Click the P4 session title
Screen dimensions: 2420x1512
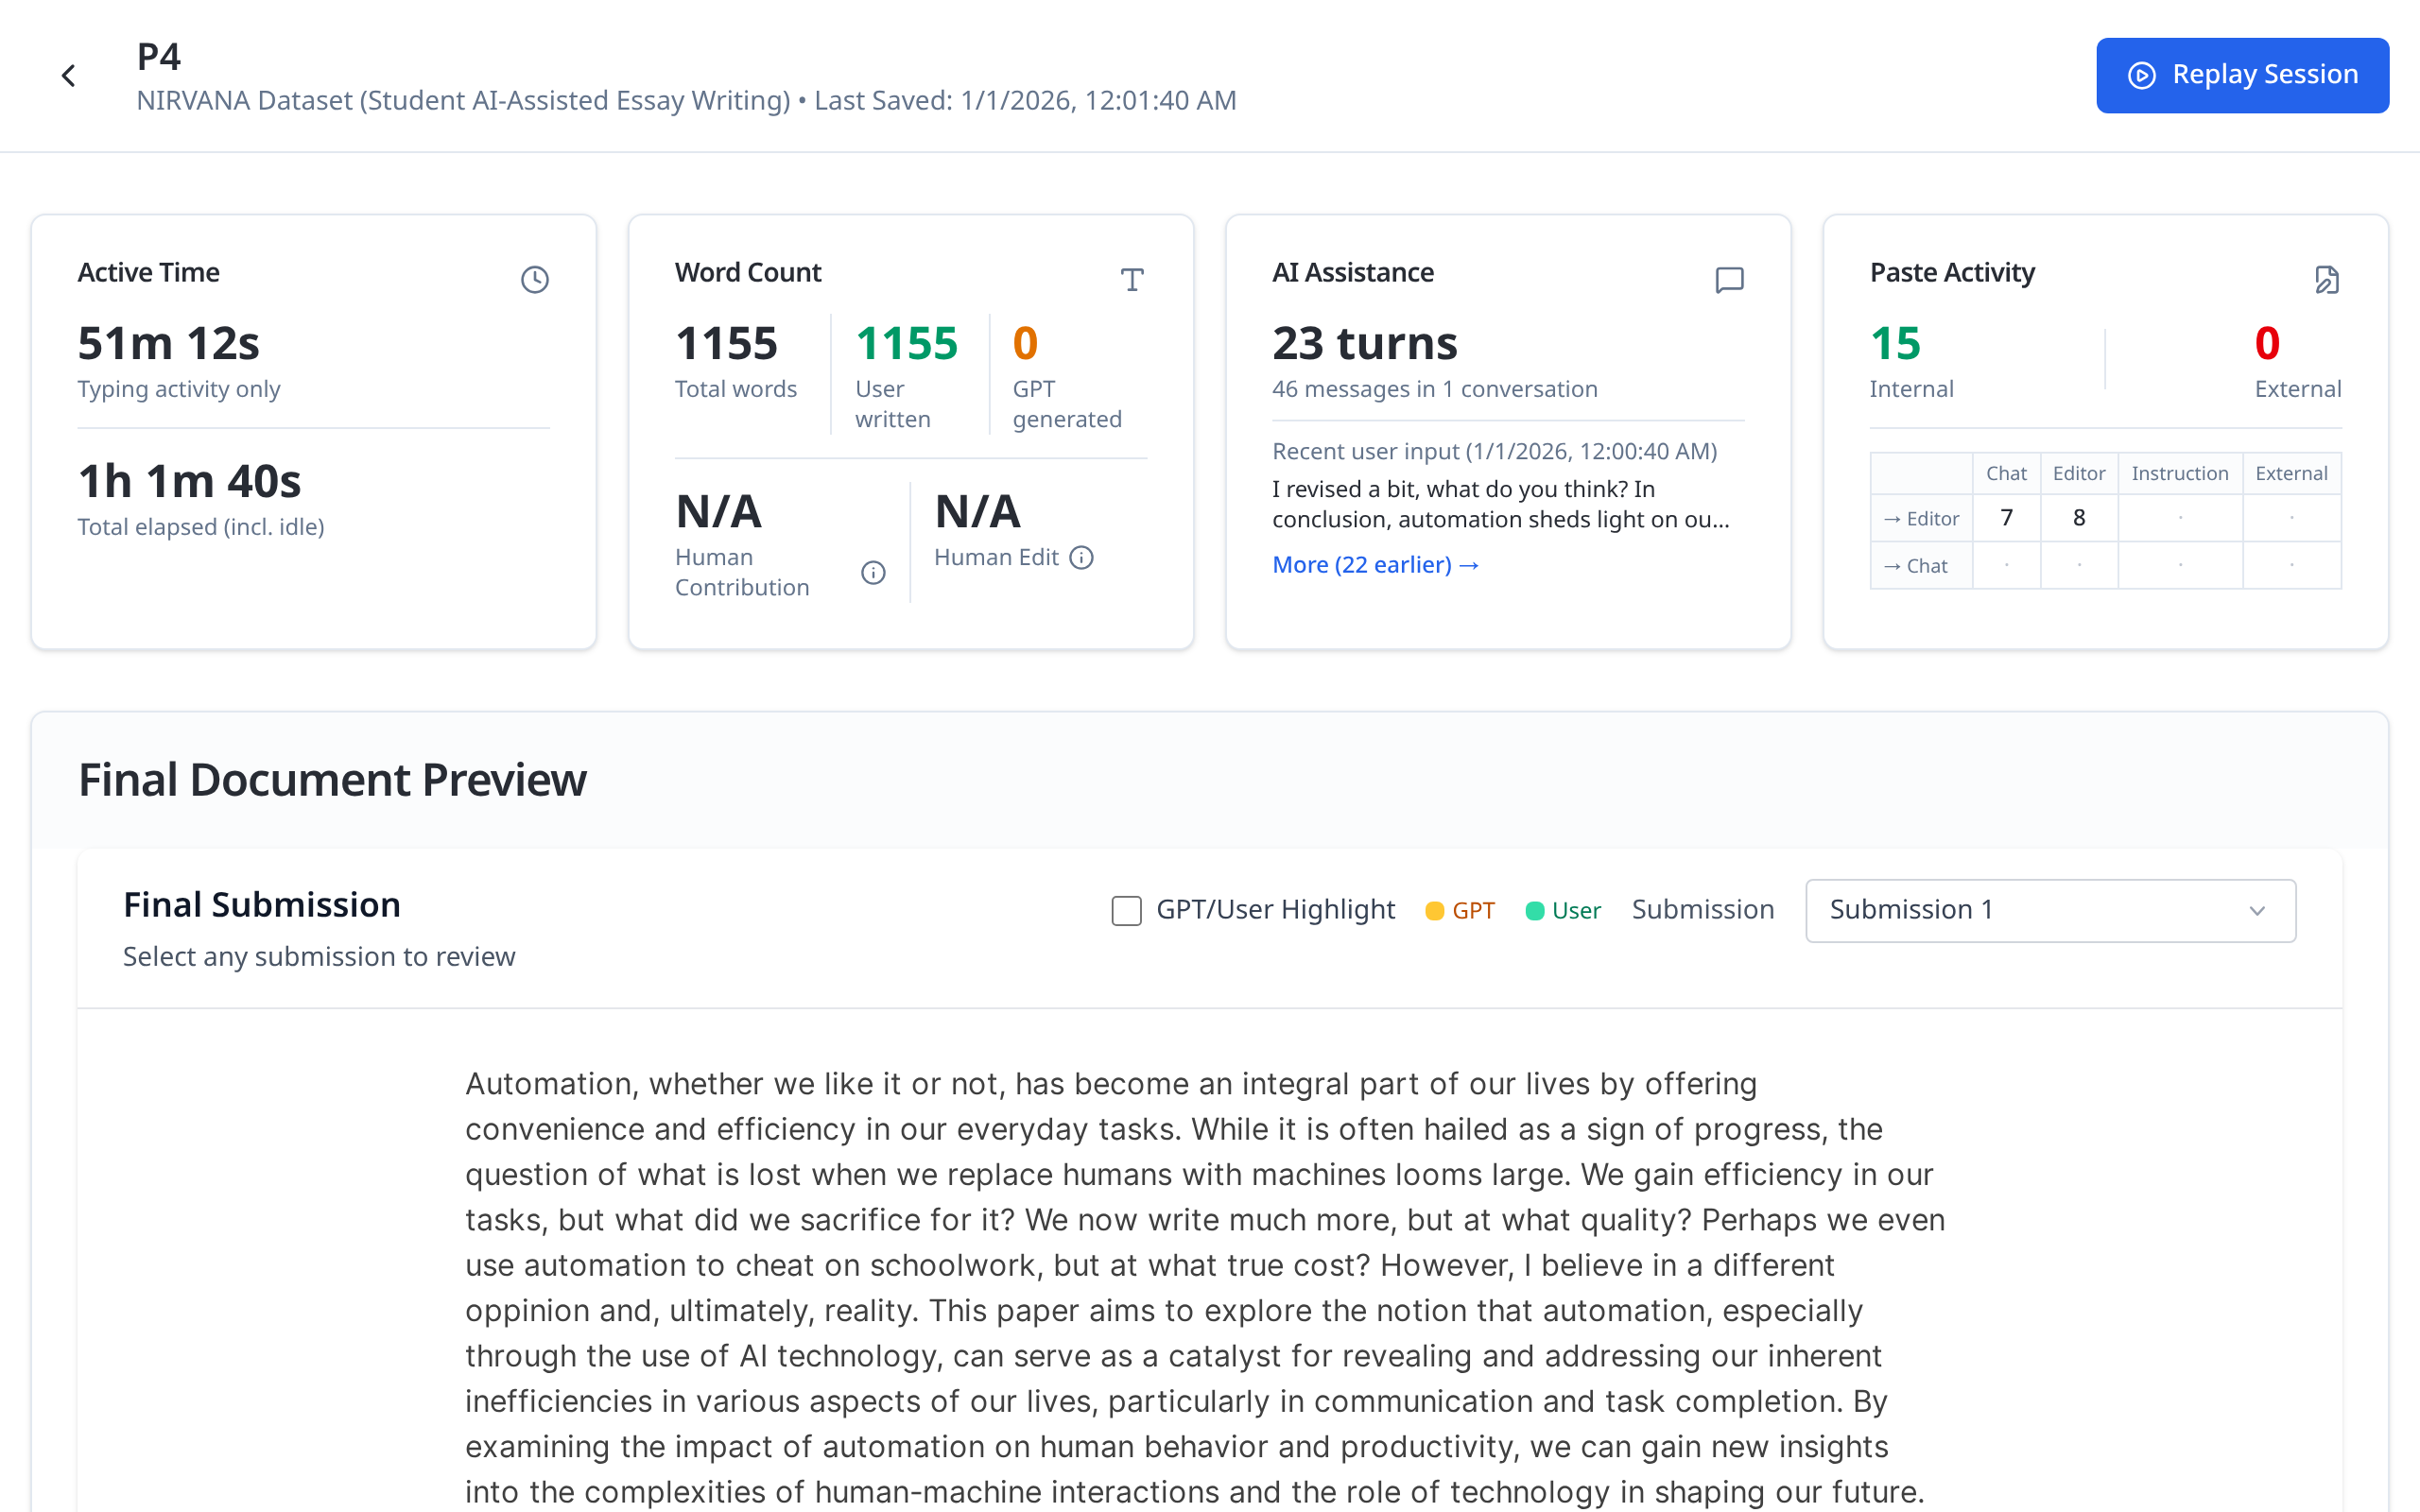coord(159,57)
